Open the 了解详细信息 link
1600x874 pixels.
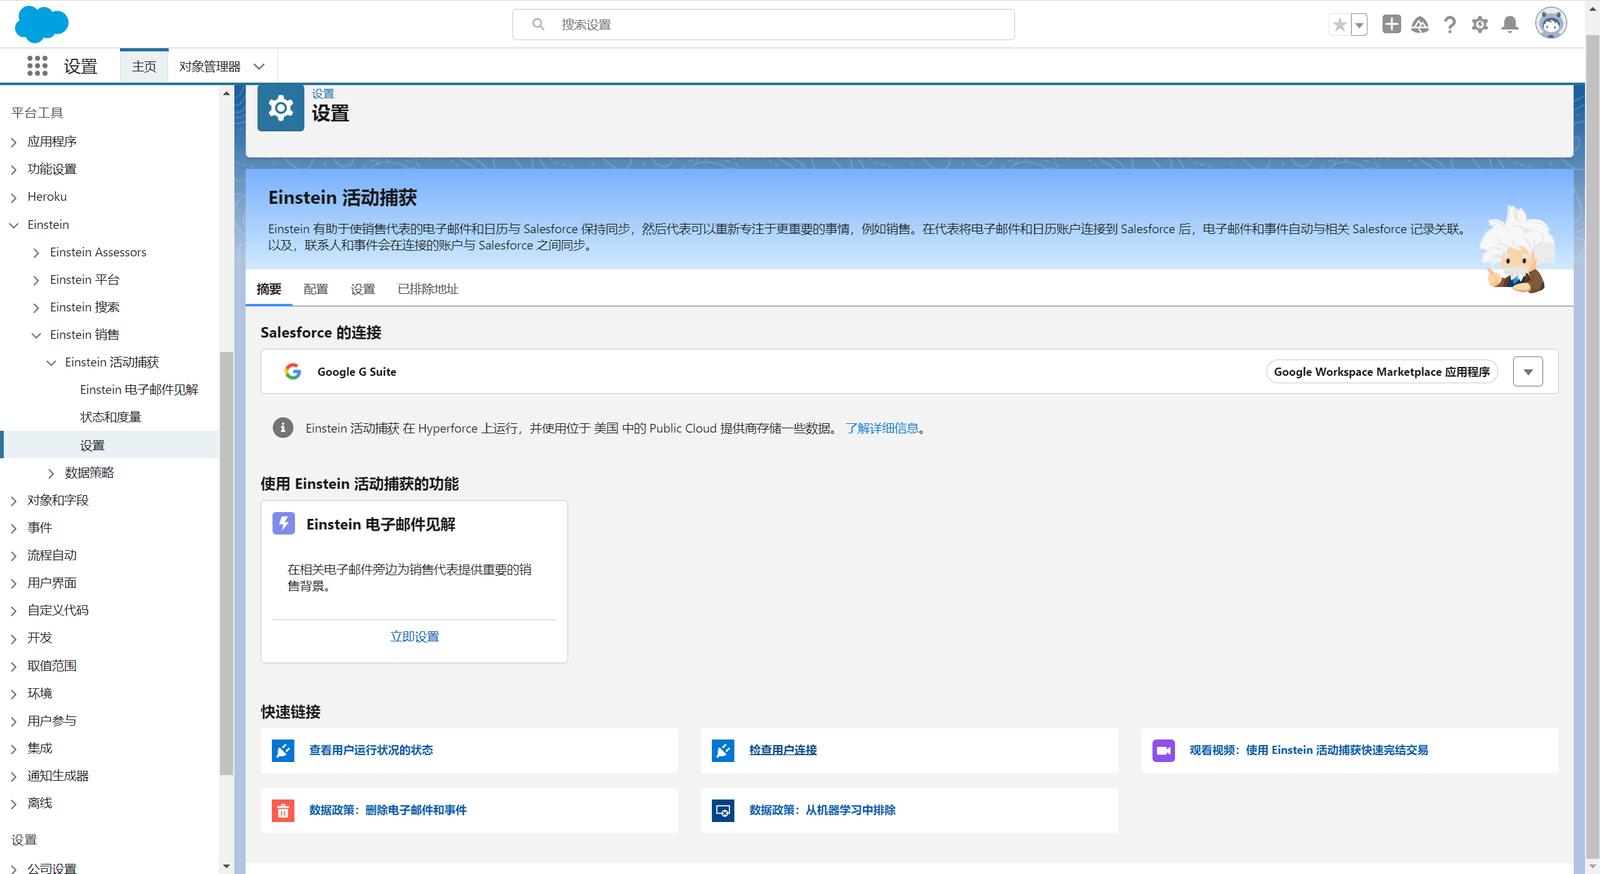tap(882, 428)
